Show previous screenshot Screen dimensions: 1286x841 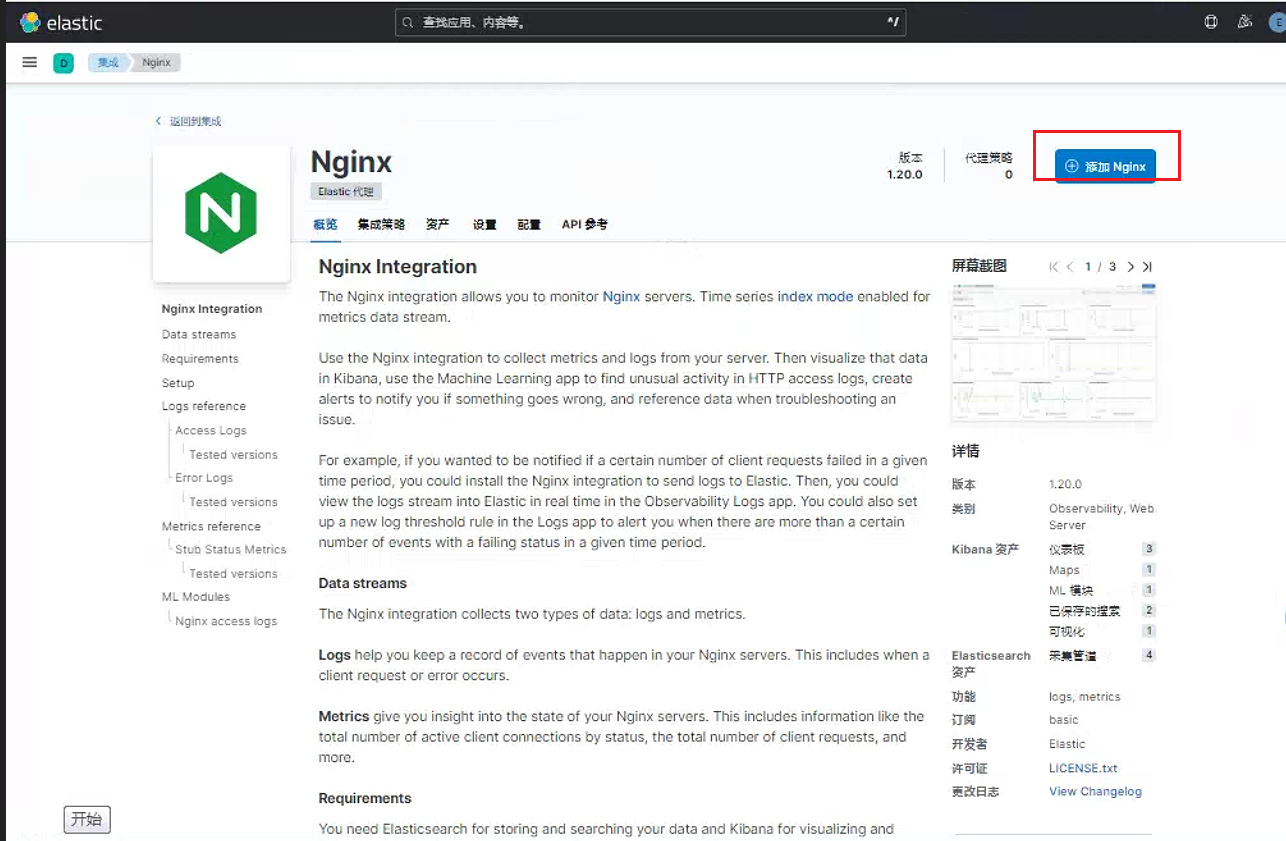(x=1070, y=267)
